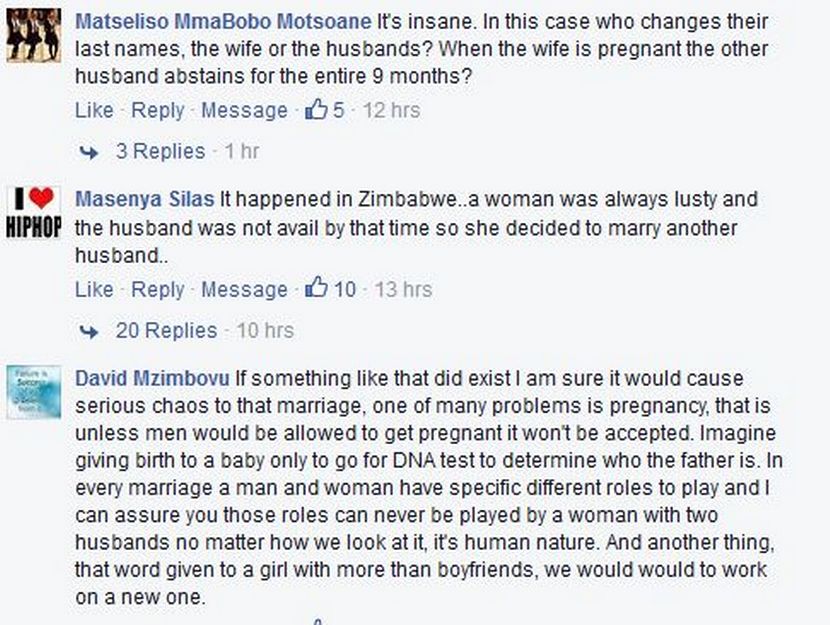The height and width of the screenshot is (625, 830).
Task: Visit Masenya Silas's profile name link
Action: coord(145,199)
